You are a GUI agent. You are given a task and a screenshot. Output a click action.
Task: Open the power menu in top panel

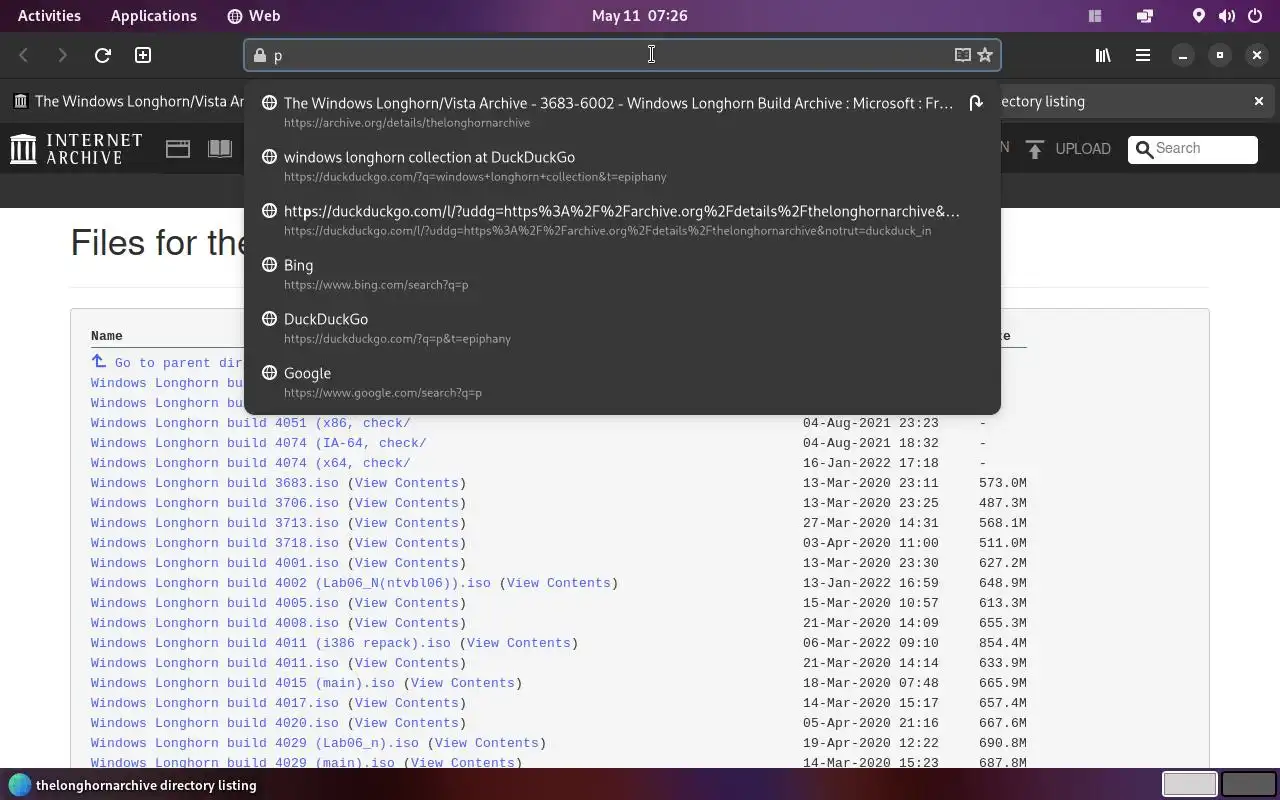[1255, 16]
